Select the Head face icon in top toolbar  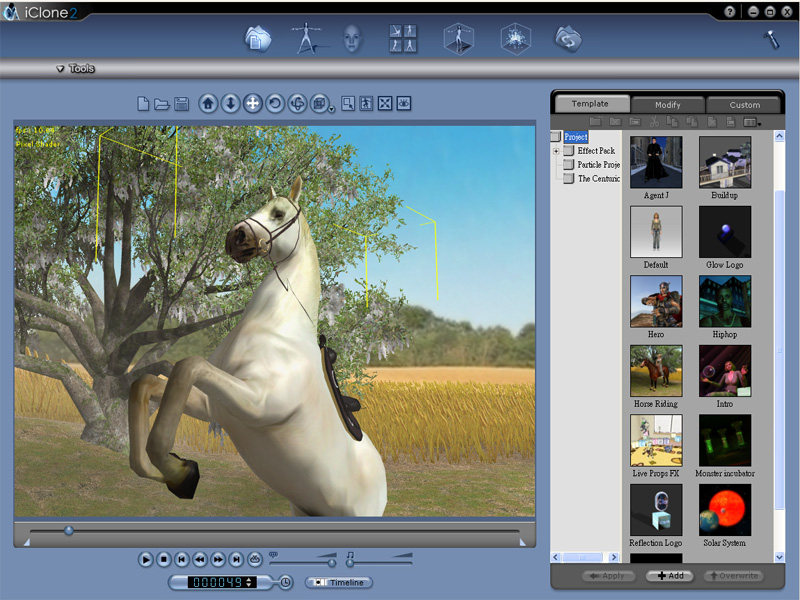(352, 39)
